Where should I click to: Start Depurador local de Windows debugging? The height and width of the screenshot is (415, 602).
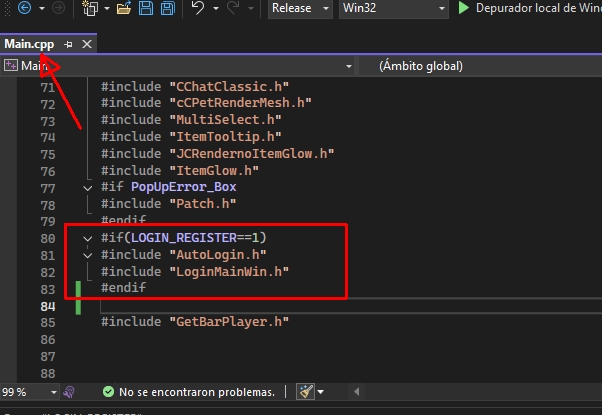[x=529, y=8]
